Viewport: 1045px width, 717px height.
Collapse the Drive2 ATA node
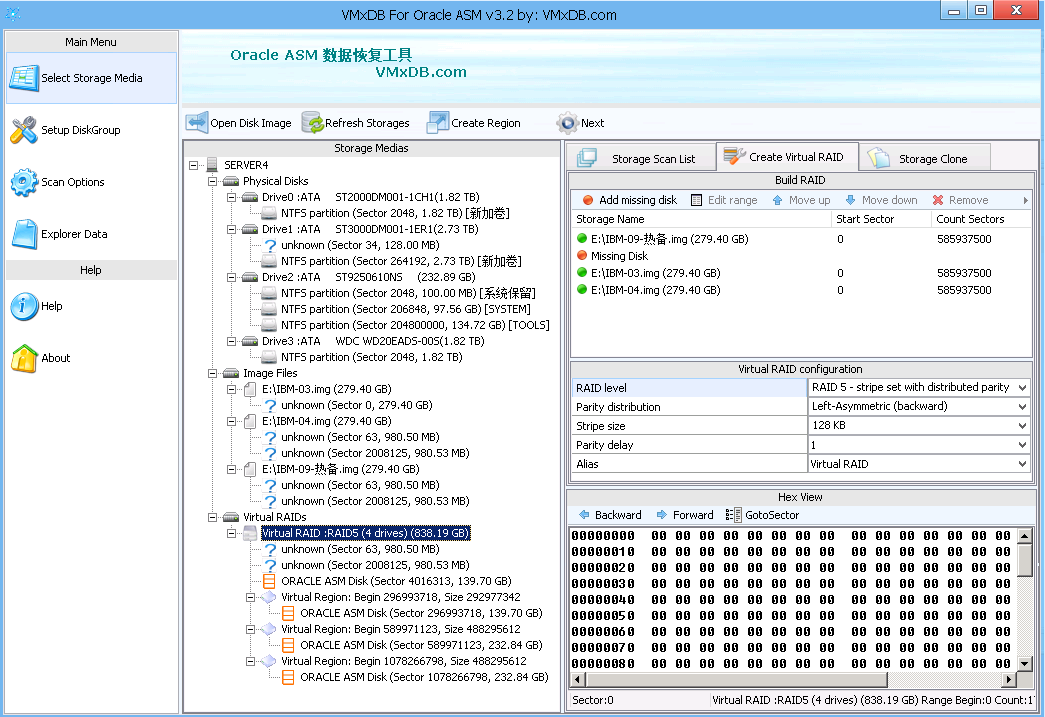coord(231,277)
